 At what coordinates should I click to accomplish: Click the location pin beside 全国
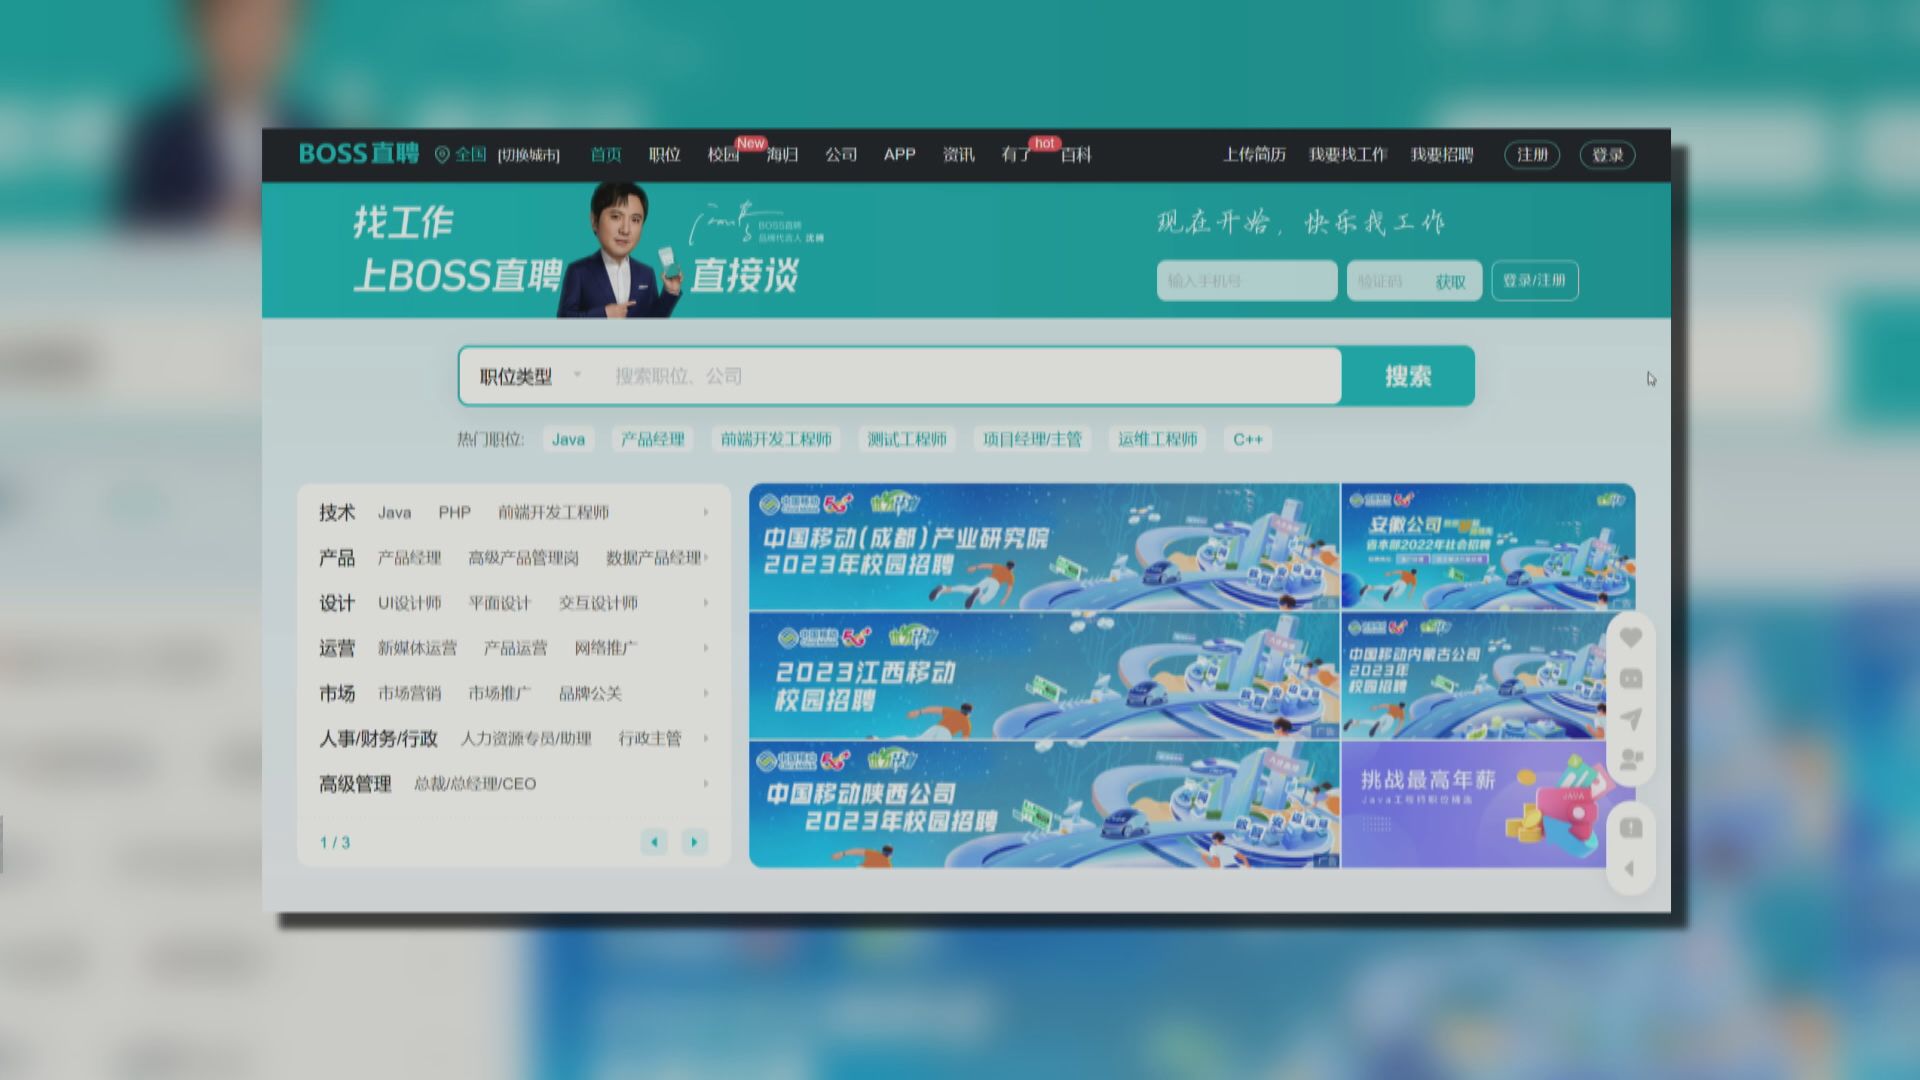[441, 154]
